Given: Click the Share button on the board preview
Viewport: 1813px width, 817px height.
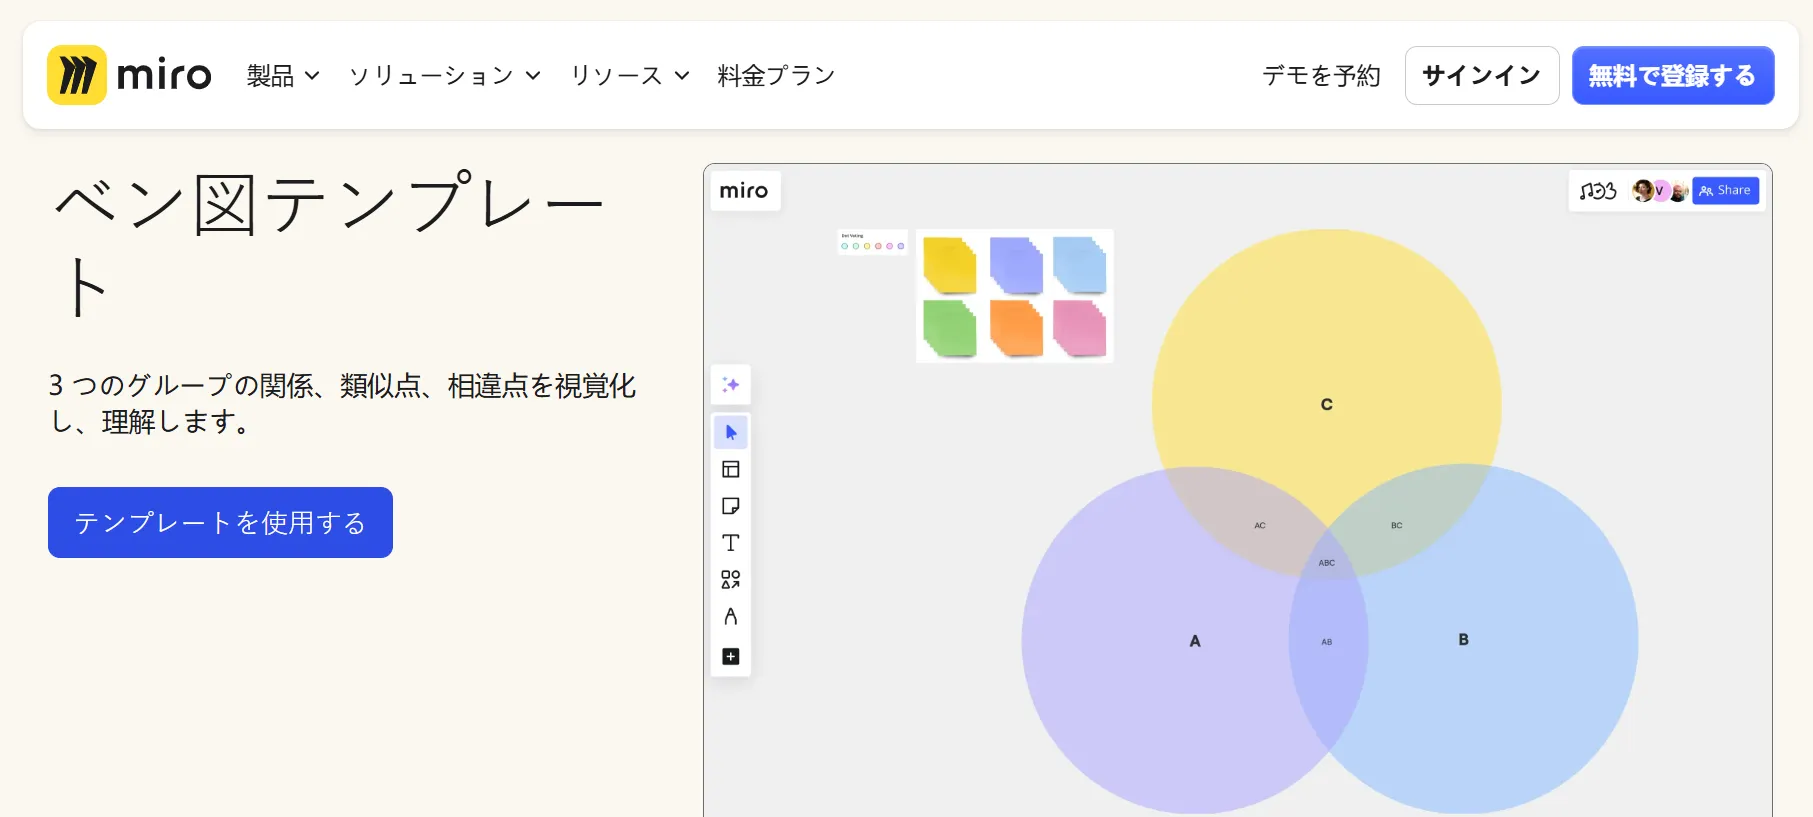Looking at the screenshot, I should [x=1725, y=191].
